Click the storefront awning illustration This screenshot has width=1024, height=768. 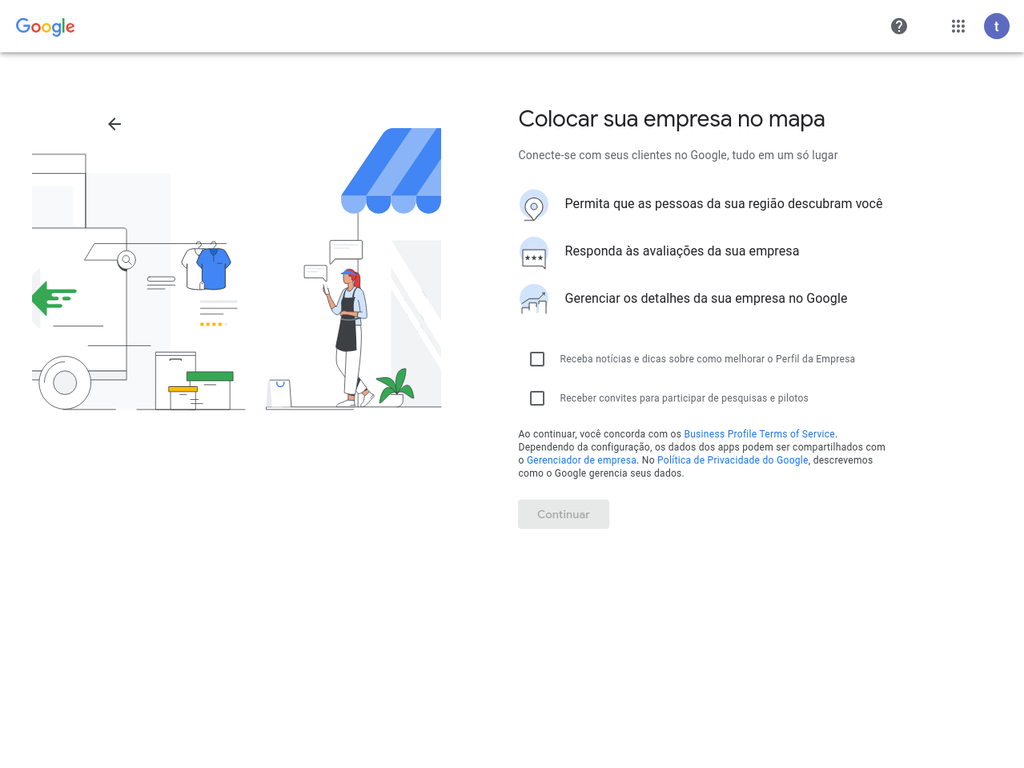tap(392, 170)
